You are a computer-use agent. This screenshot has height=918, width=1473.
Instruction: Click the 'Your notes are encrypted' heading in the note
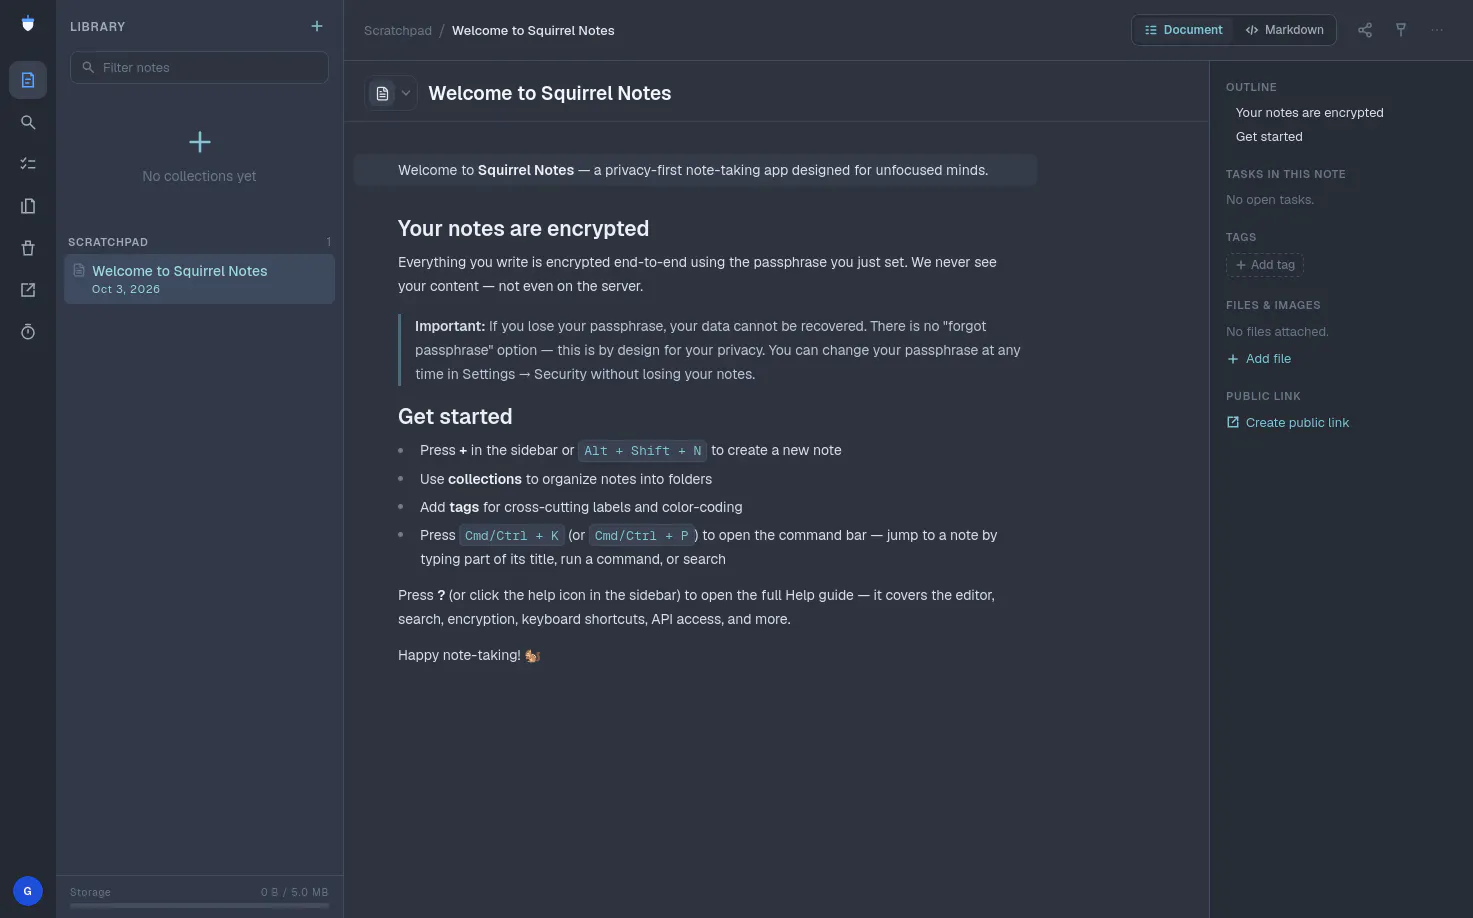[x=523, y=228]
